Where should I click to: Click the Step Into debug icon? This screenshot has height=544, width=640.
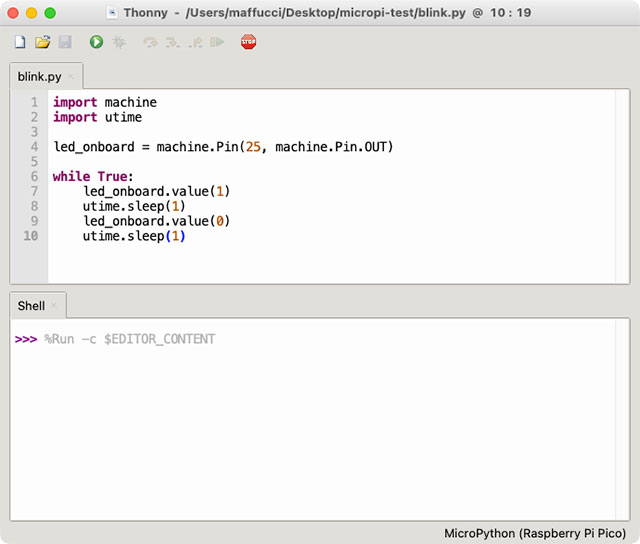click(172, 42)
